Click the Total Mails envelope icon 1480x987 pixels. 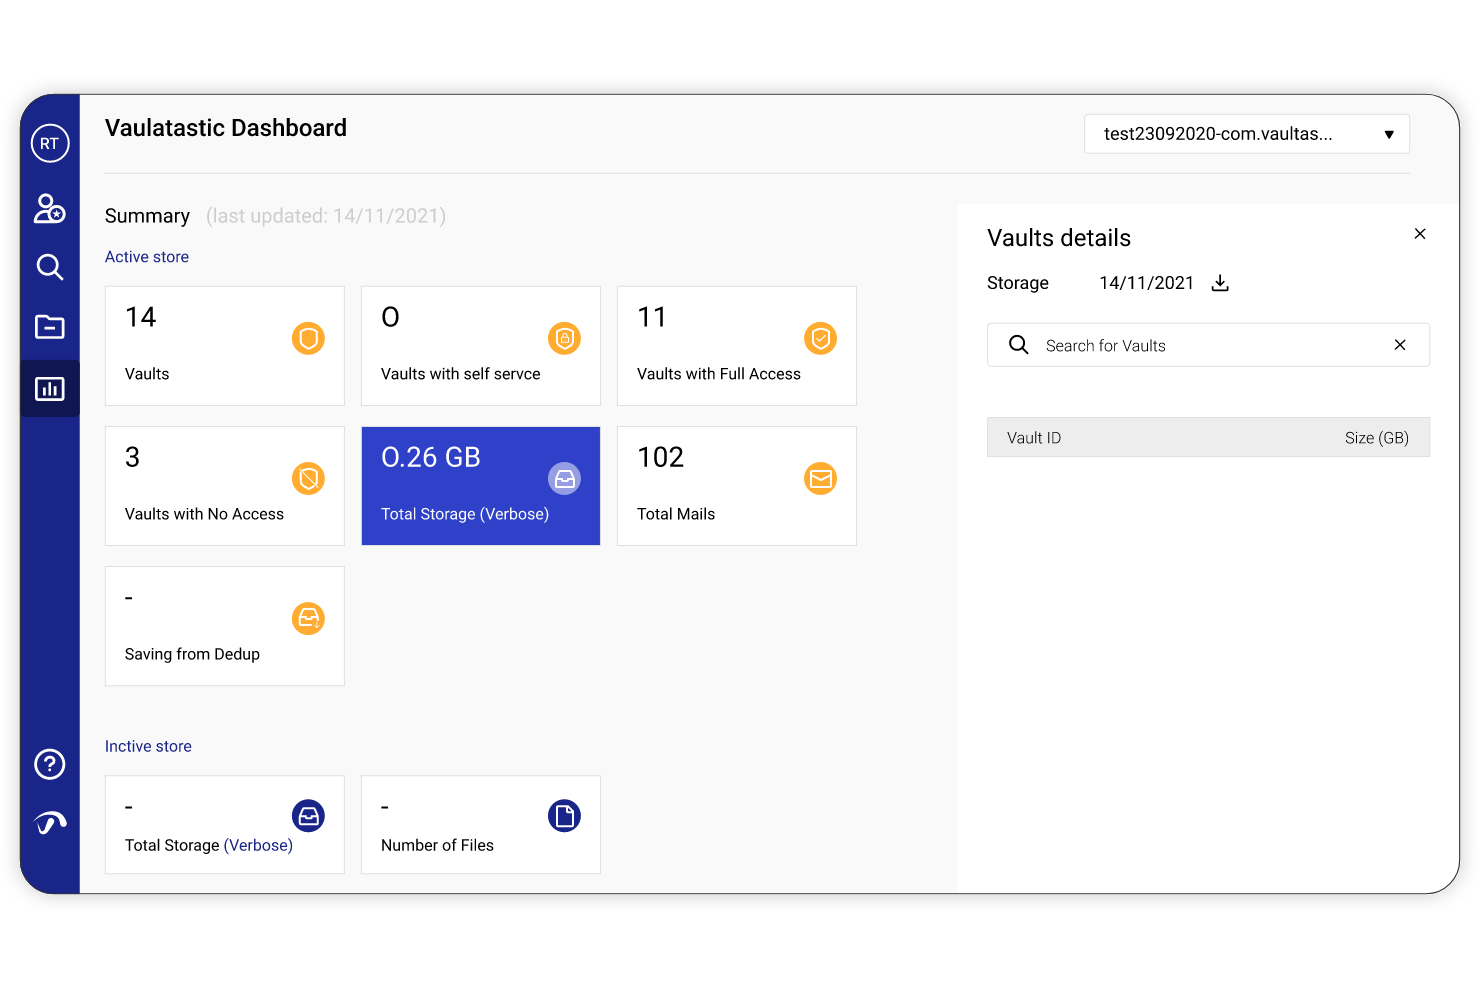click(x=820, y=478)
